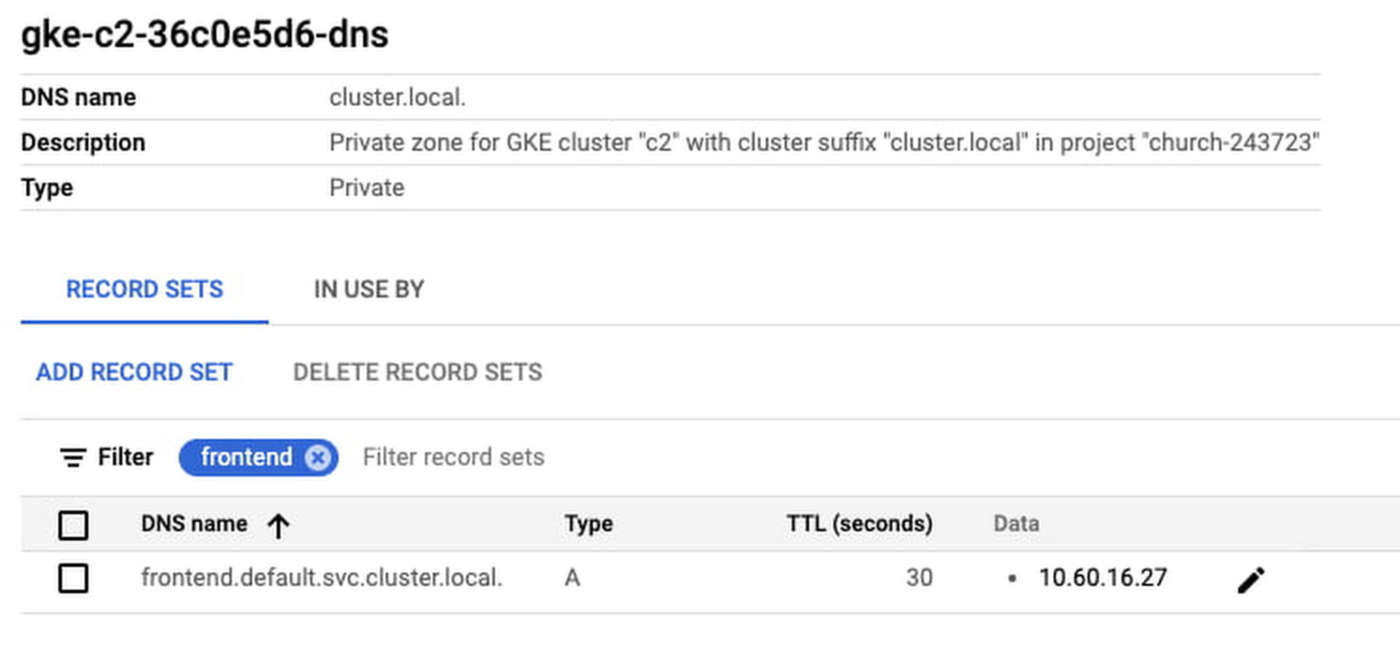Click the TTL (seconds) column header
Screen dimensions: 1400x648
coord(859,524)
